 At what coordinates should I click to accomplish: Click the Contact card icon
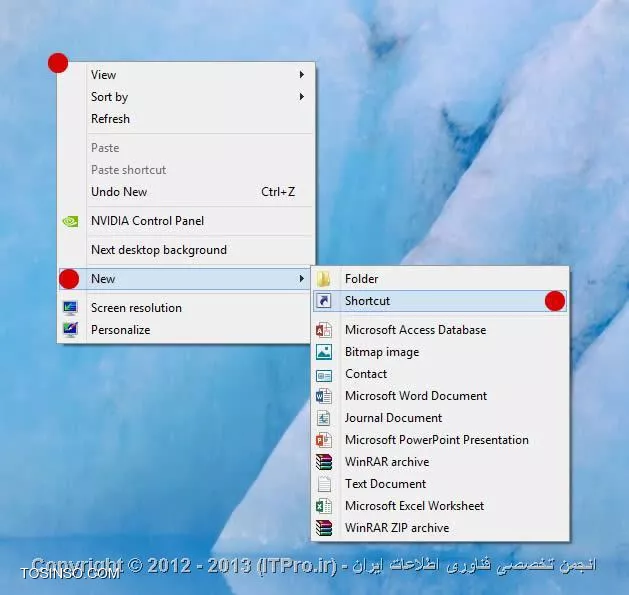point(324,376)
